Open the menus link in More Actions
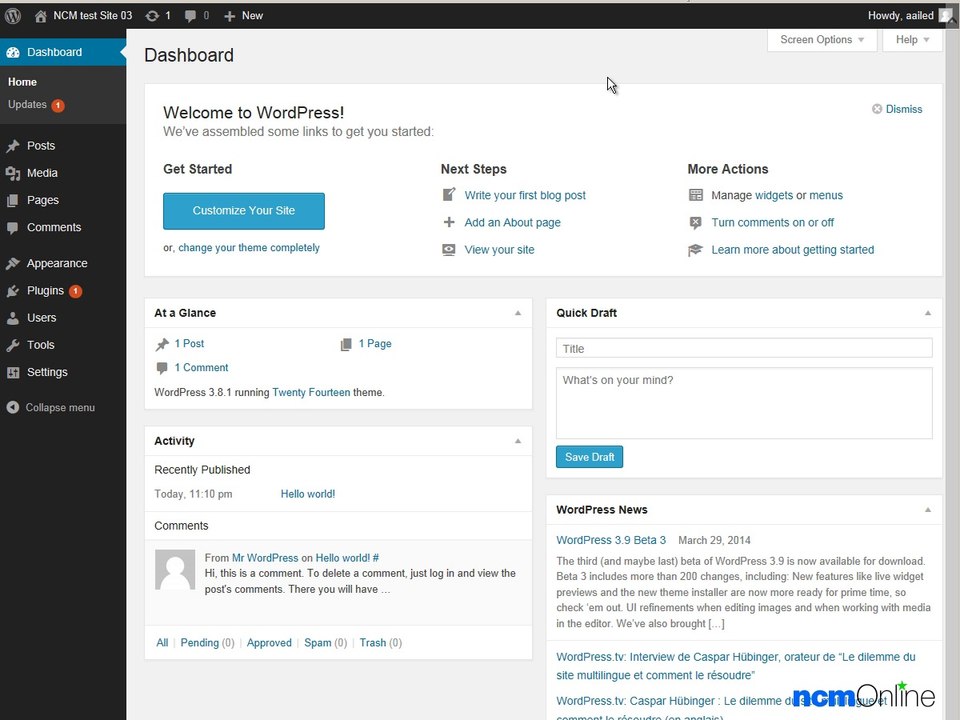The height and width of the screenshot is (720, 960). (826, 195)
